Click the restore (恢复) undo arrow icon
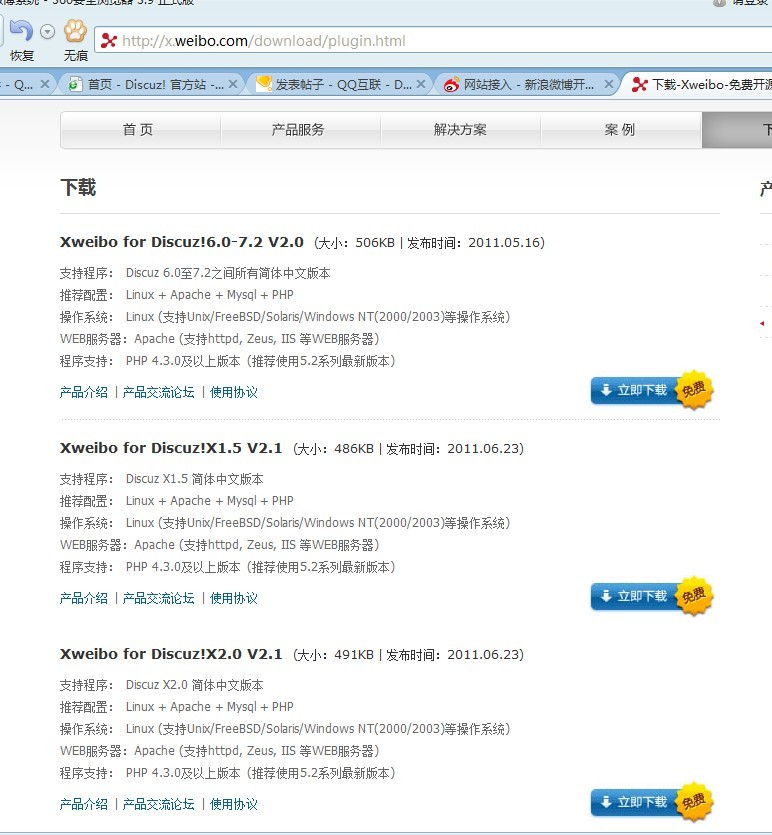The height and width of the screenshot is (835, 772). [21, 31]
